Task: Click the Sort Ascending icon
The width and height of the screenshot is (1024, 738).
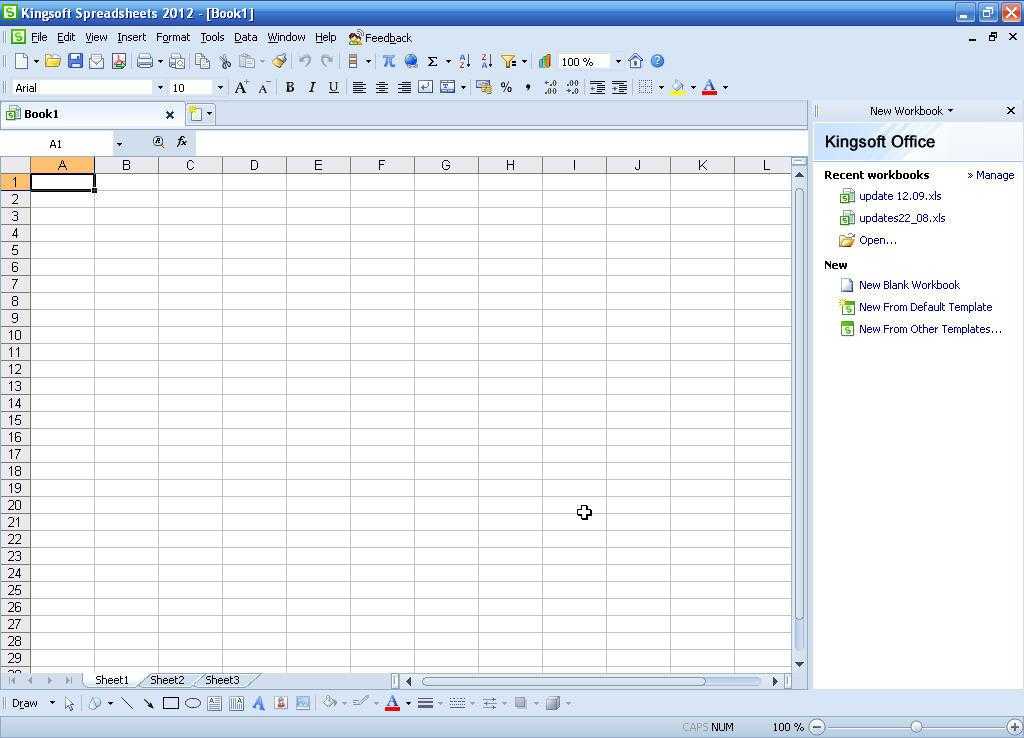Action: pyautogui.click(x=465, y=61)
